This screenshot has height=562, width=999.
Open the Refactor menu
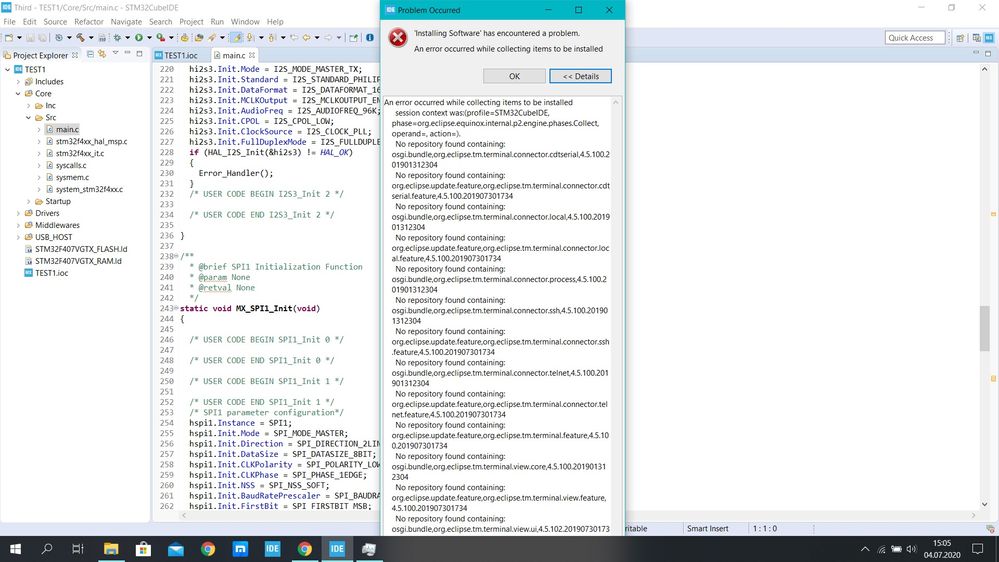(89, 22)
